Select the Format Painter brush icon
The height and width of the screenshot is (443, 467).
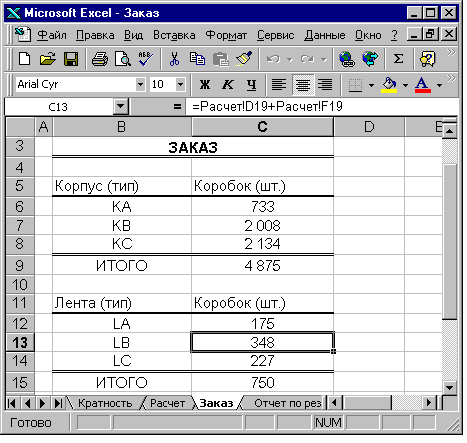coord(244,59)
